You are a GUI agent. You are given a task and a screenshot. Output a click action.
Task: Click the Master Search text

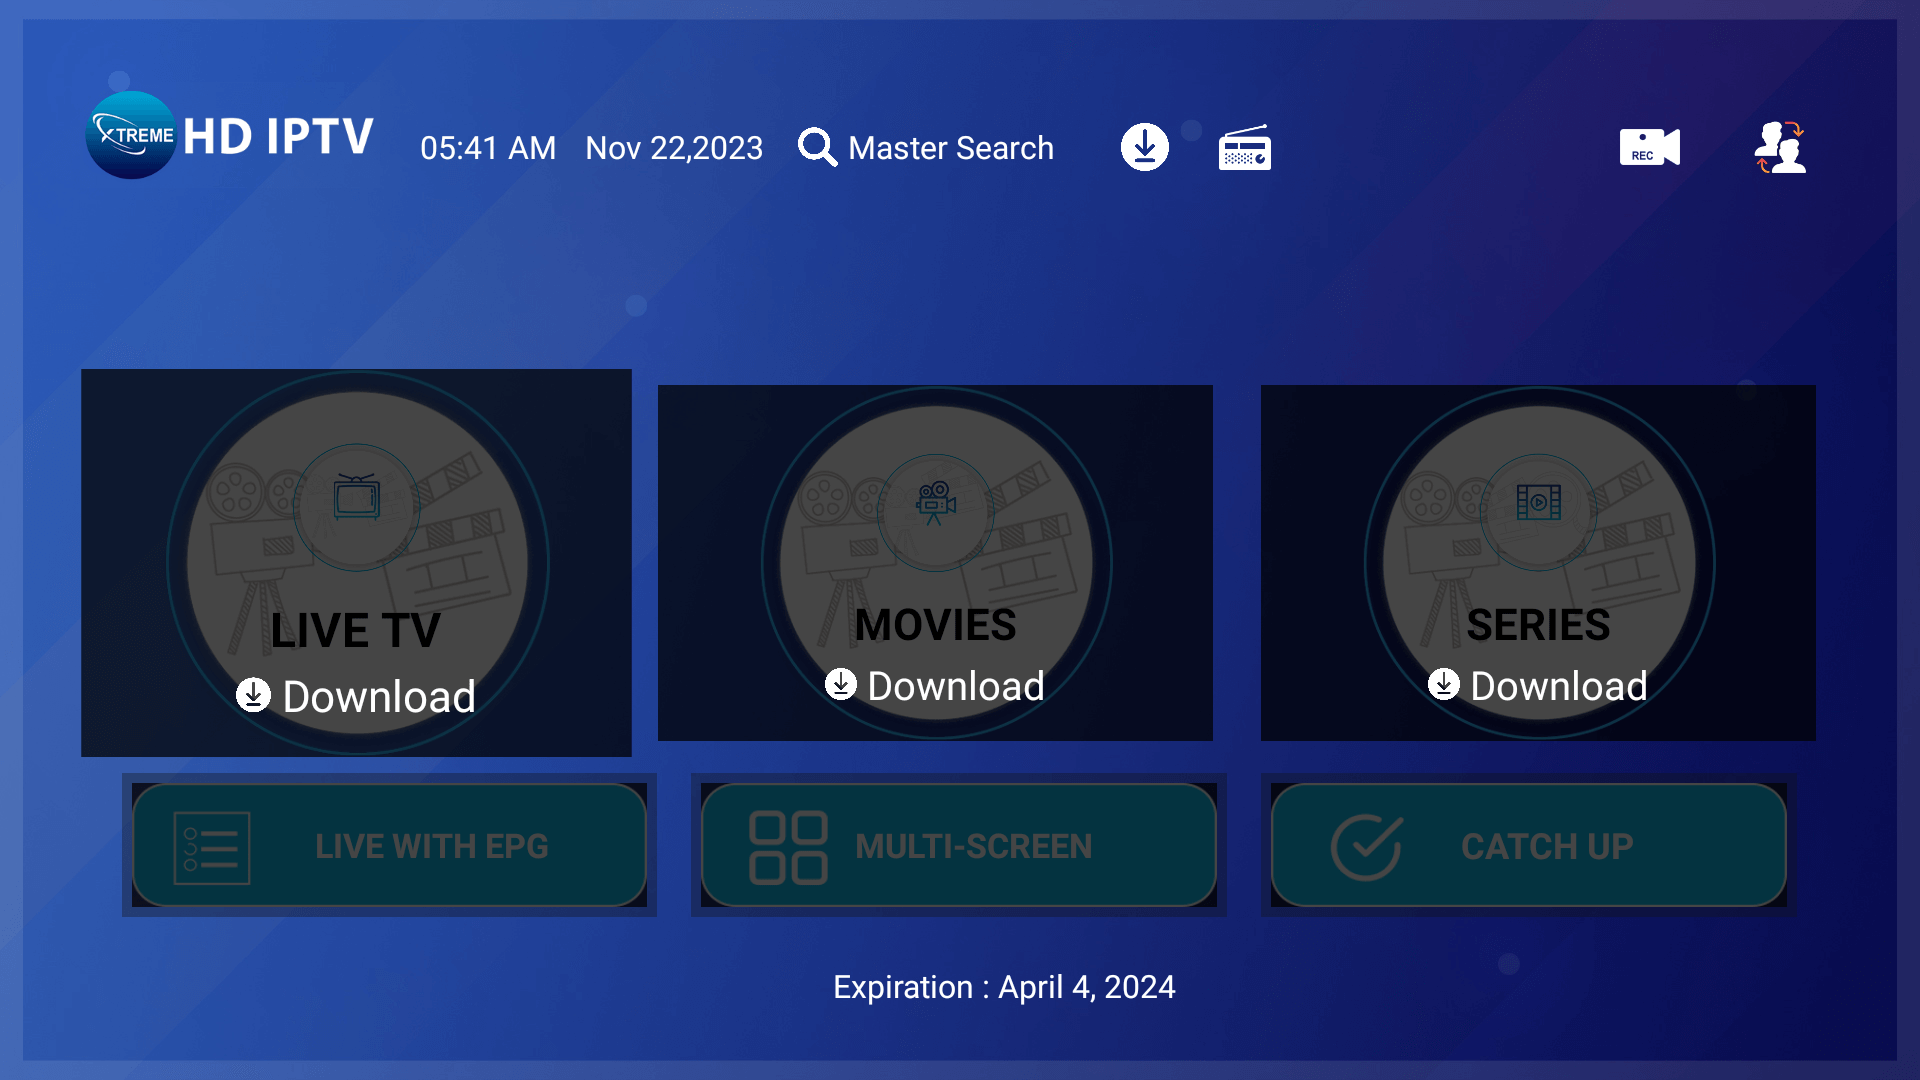(950, 148)
